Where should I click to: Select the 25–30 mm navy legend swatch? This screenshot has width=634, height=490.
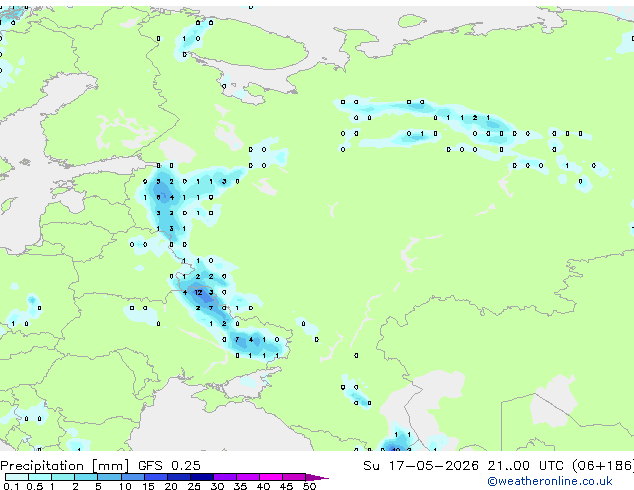point(201,477)
